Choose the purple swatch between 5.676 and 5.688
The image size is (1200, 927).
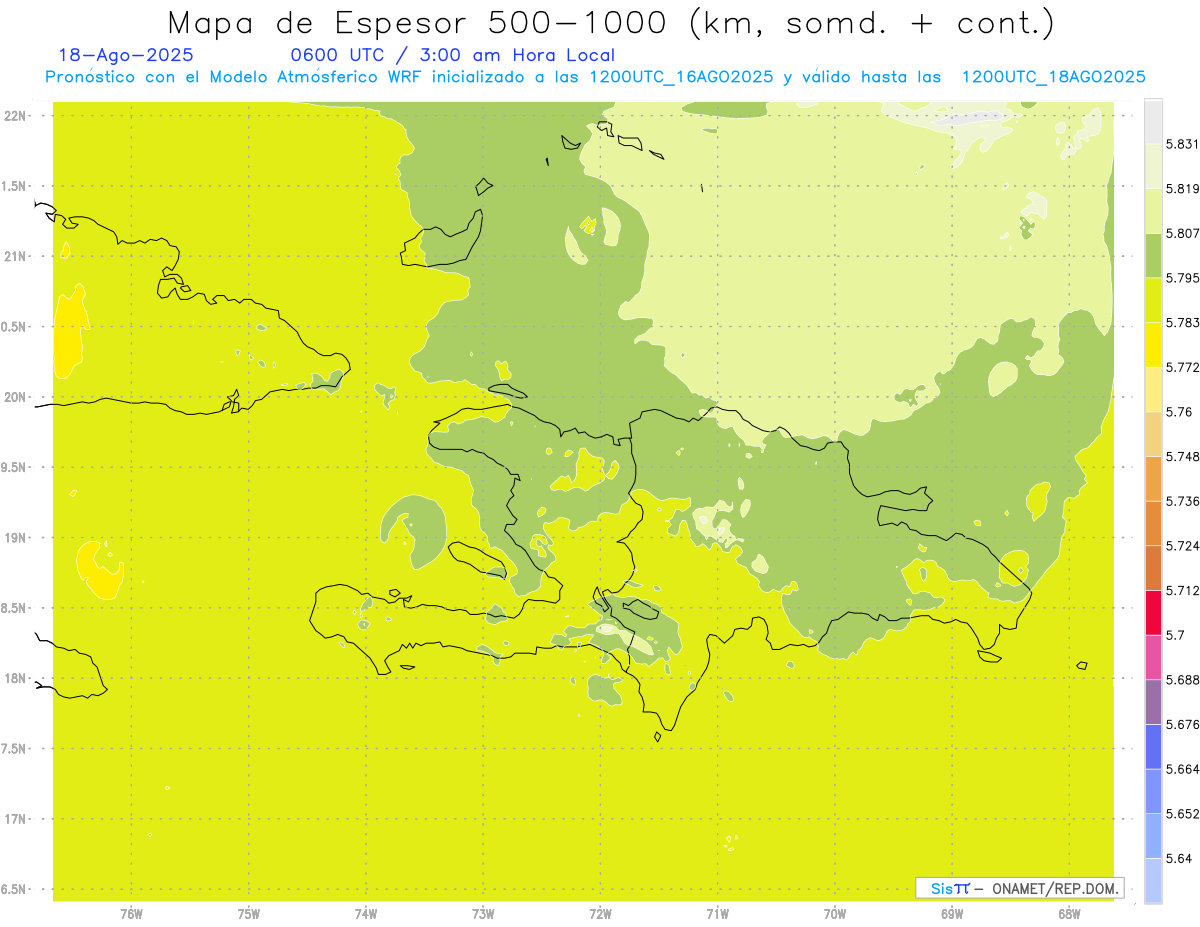(x=1153, y=702)
